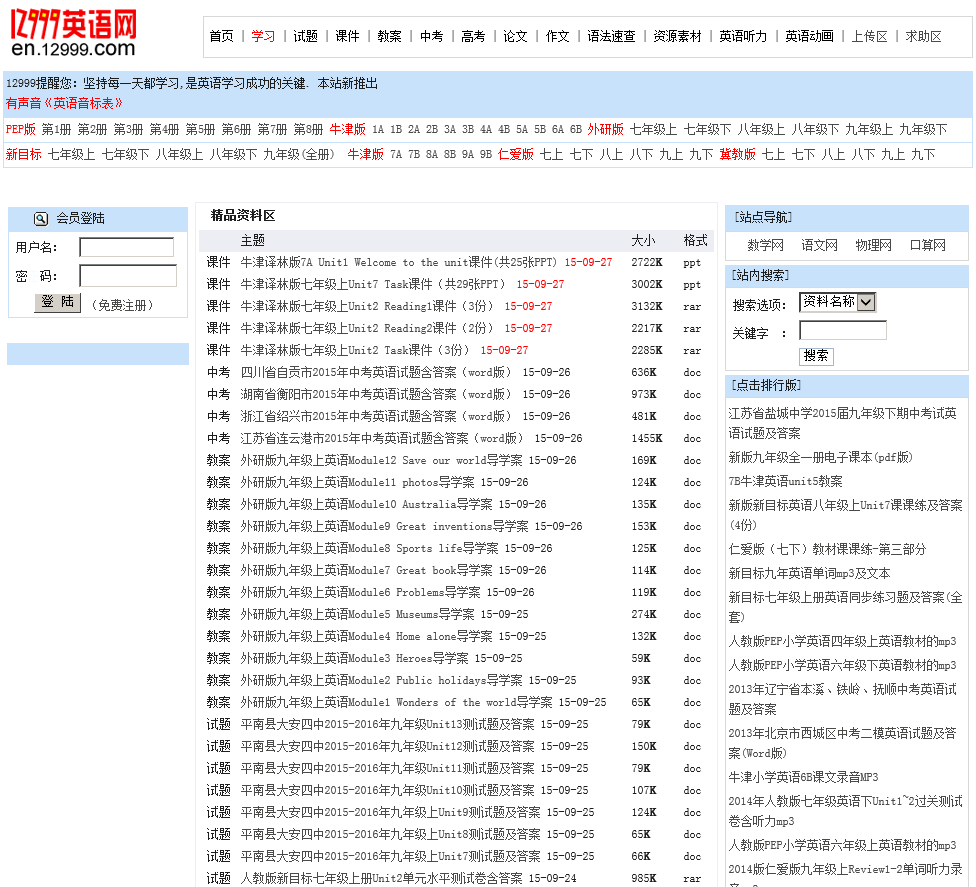
Task: Open 九年级(全册) under 新目标
Action: pyautogui.click(x=298, y=154)
